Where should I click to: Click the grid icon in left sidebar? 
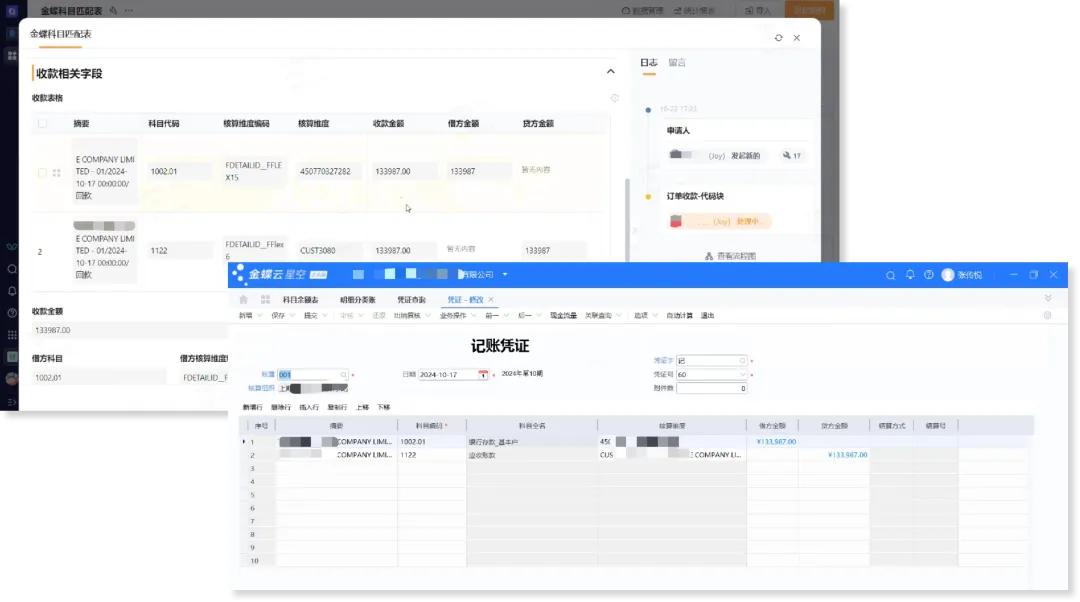[x=12, y=56]
